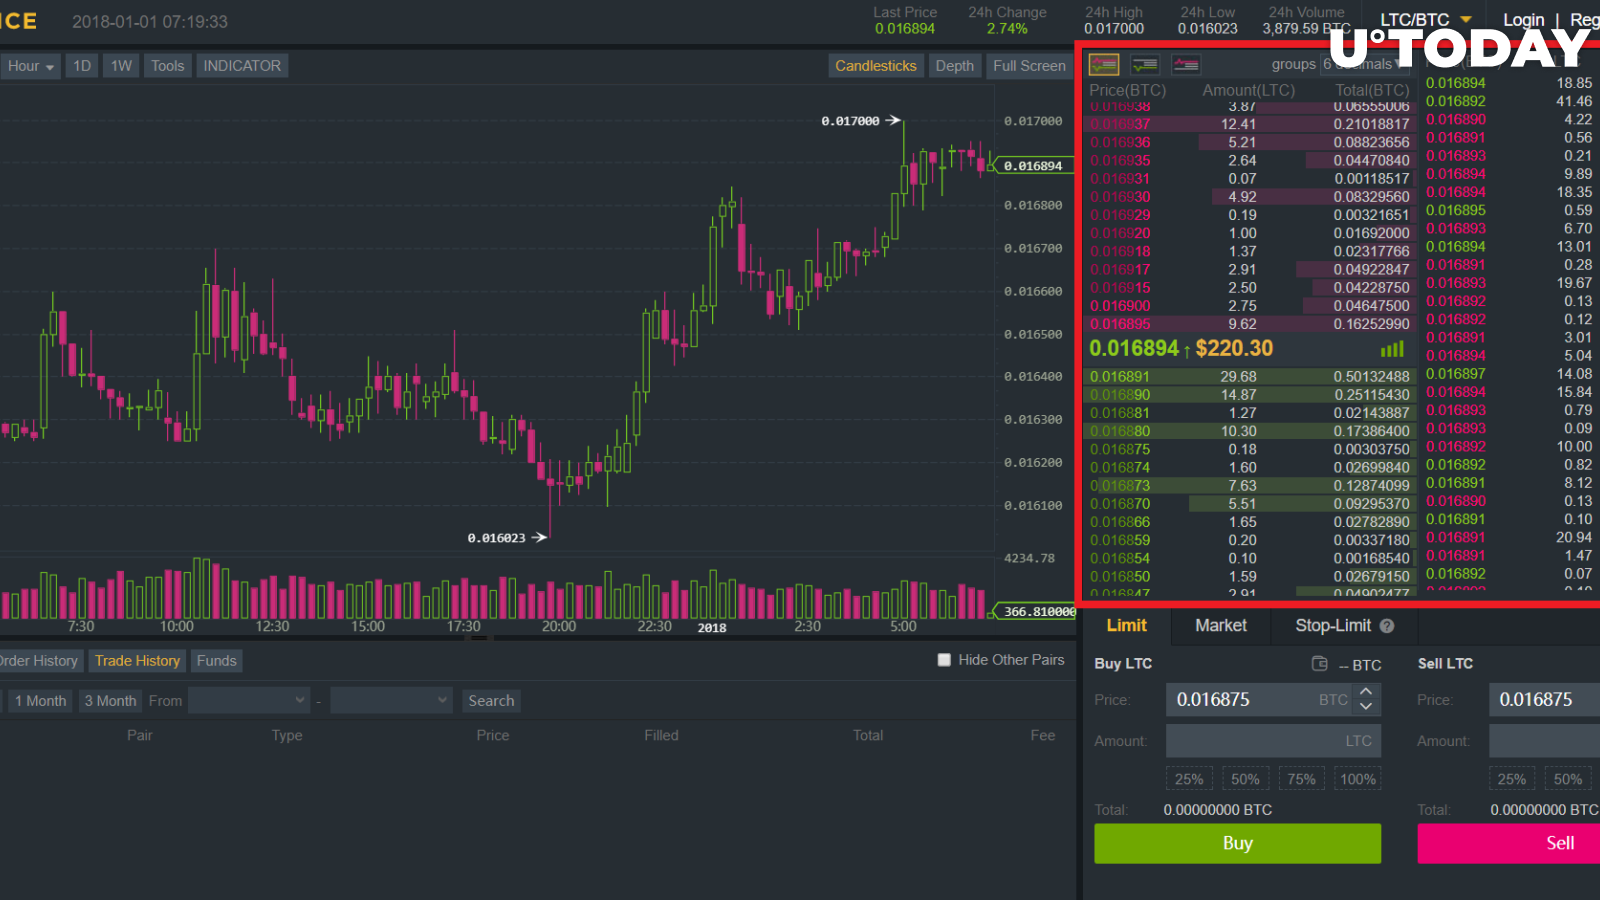
Task: Click the last price 0.016894 in order book
Action: (x=1134, y=349)
